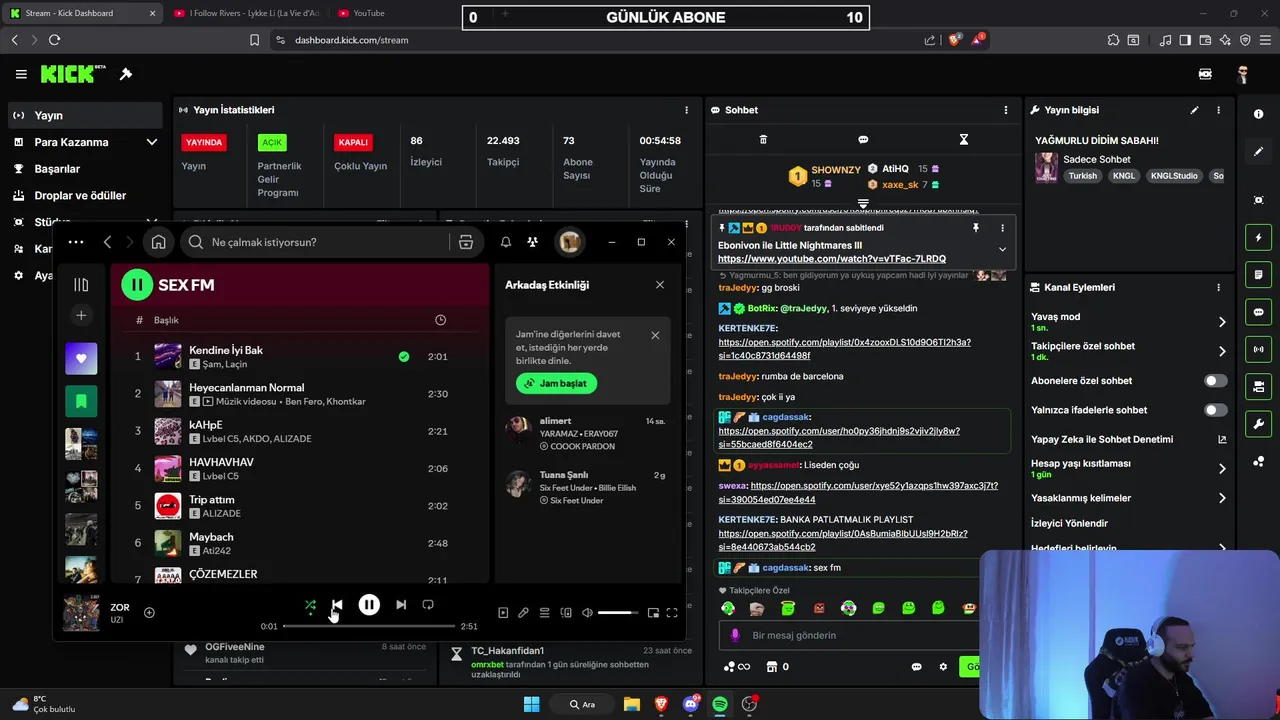Go to Spotify home icon
Viewport: 1280px width, 720px height.
[x=159, y=242]
